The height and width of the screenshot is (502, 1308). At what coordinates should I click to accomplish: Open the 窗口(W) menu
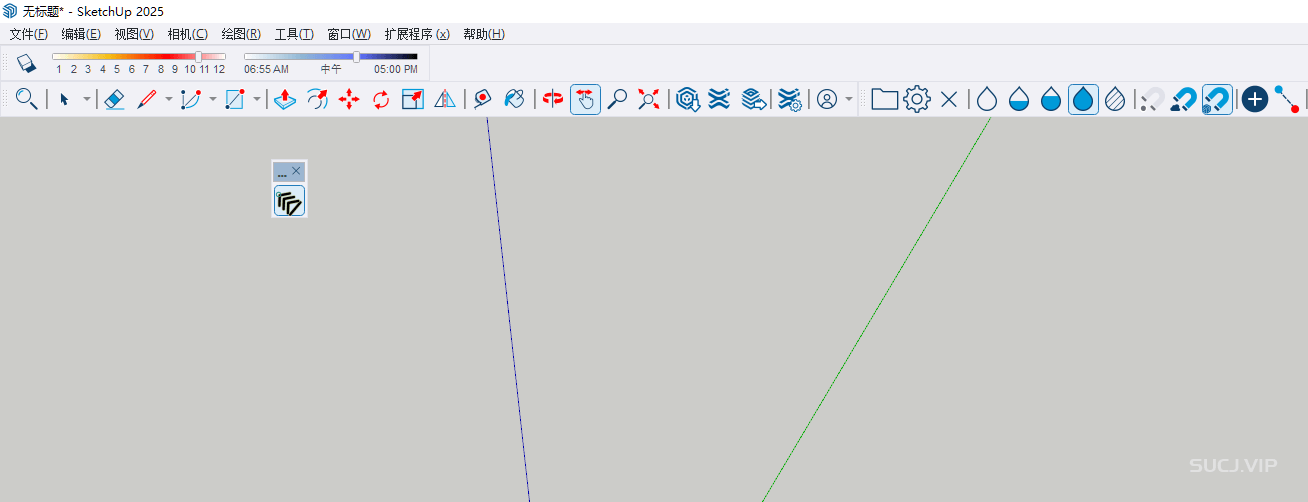coord(348,34)
